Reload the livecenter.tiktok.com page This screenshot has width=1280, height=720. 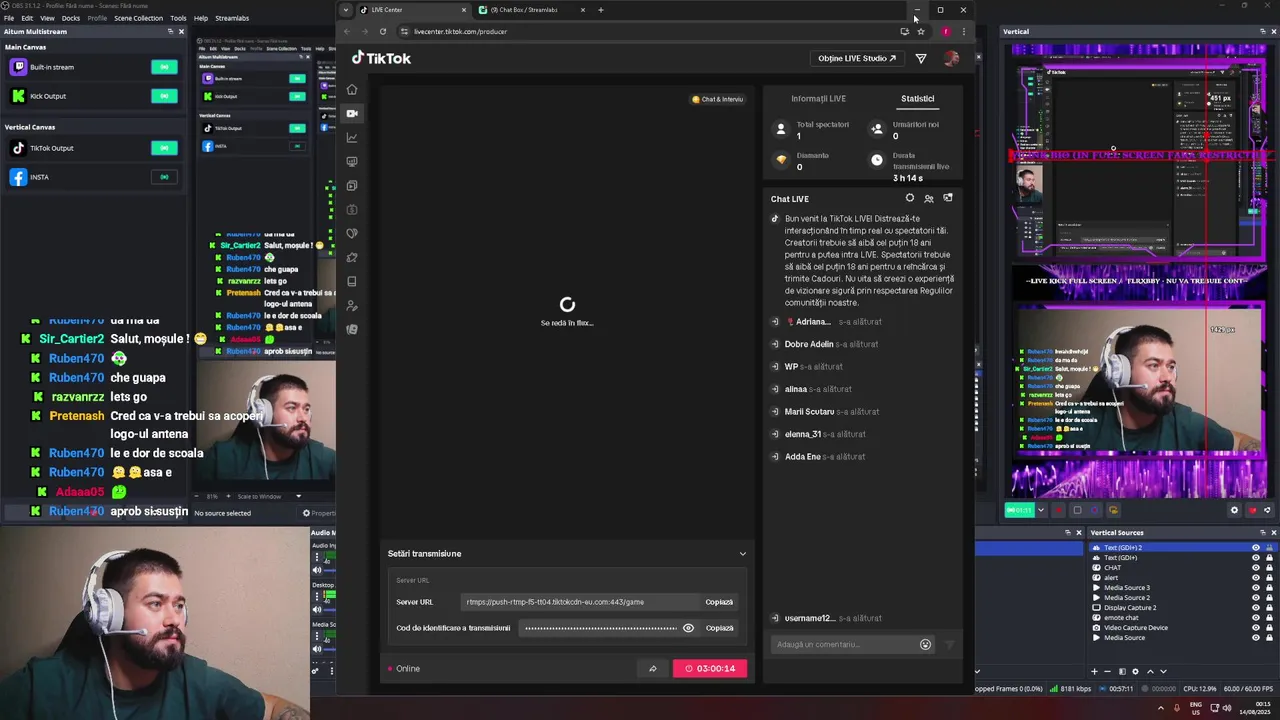tap(382, 31)
